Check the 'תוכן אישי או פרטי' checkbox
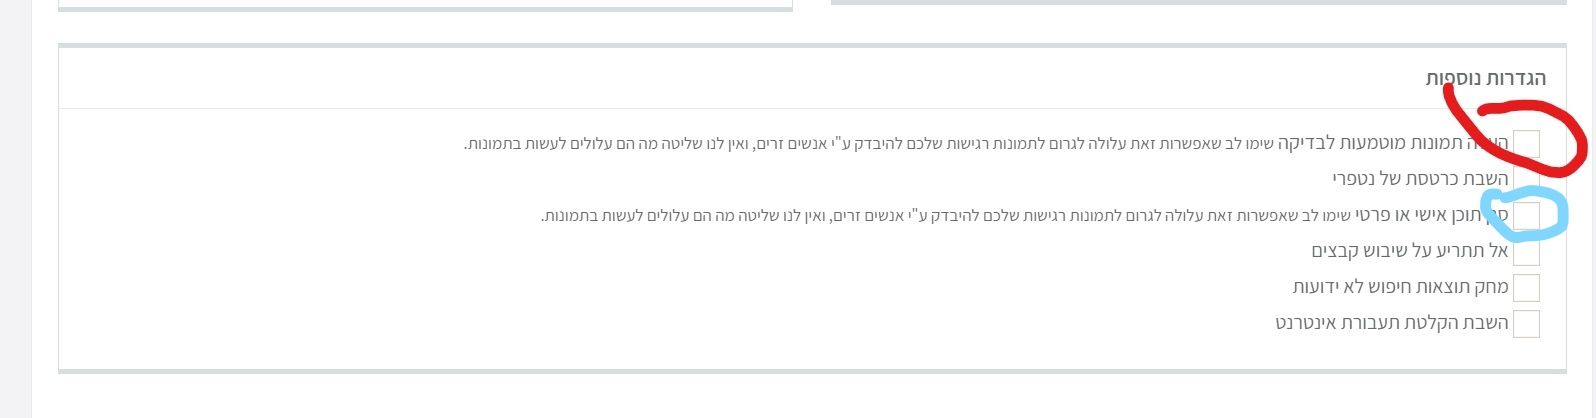 [x=1526, y=215]
